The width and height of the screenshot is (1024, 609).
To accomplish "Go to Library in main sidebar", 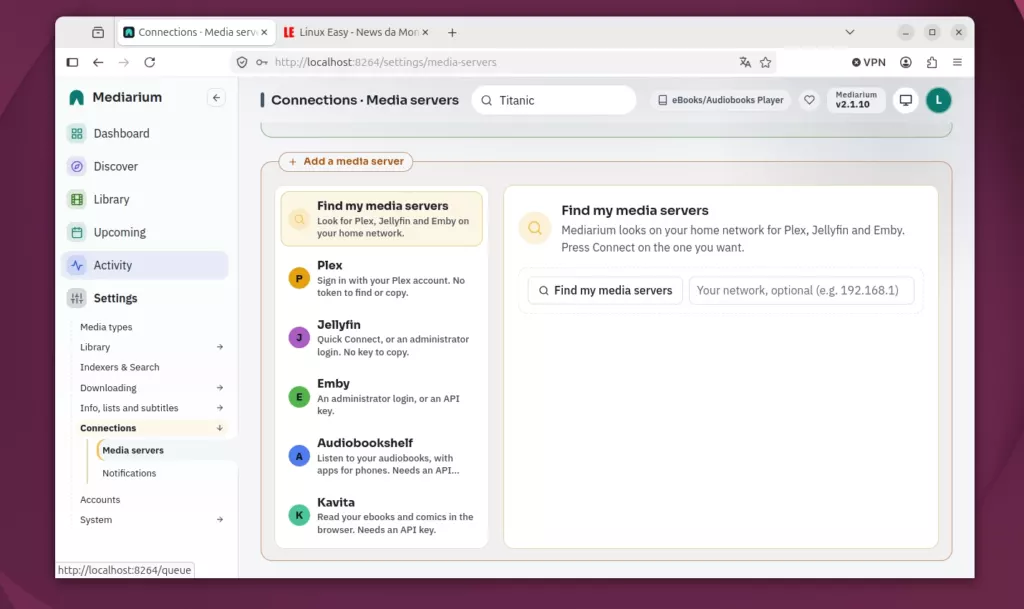I will [x=145, y=199].
